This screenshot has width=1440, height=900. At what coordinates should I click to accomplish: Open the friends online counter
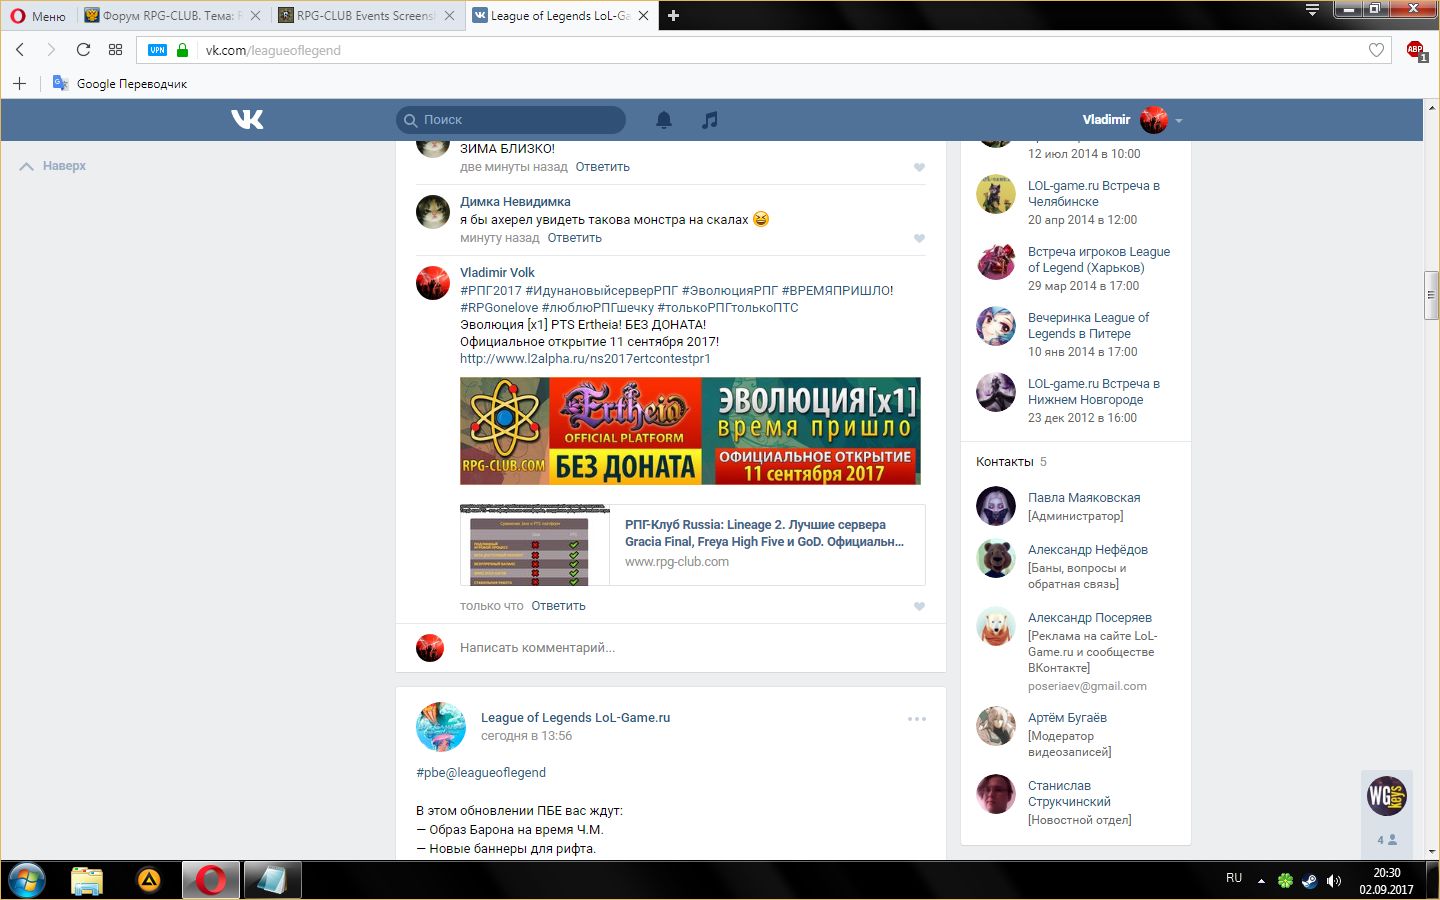pos(1387,840)
